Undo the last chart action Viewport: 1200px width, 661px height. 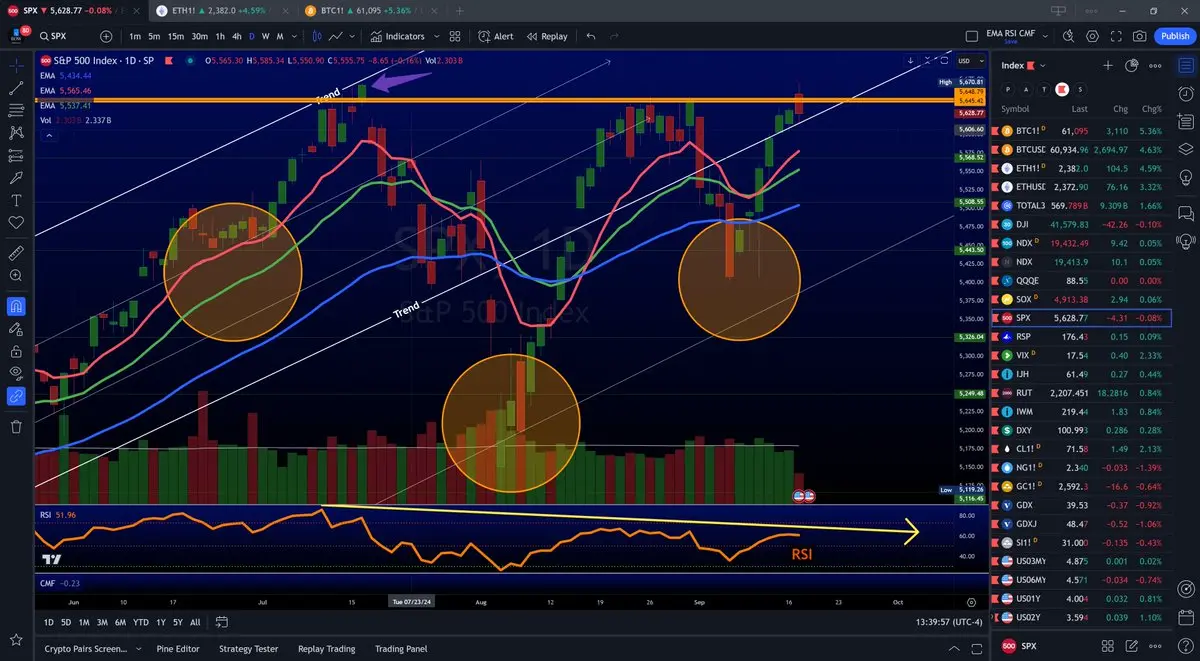point(591,36)
